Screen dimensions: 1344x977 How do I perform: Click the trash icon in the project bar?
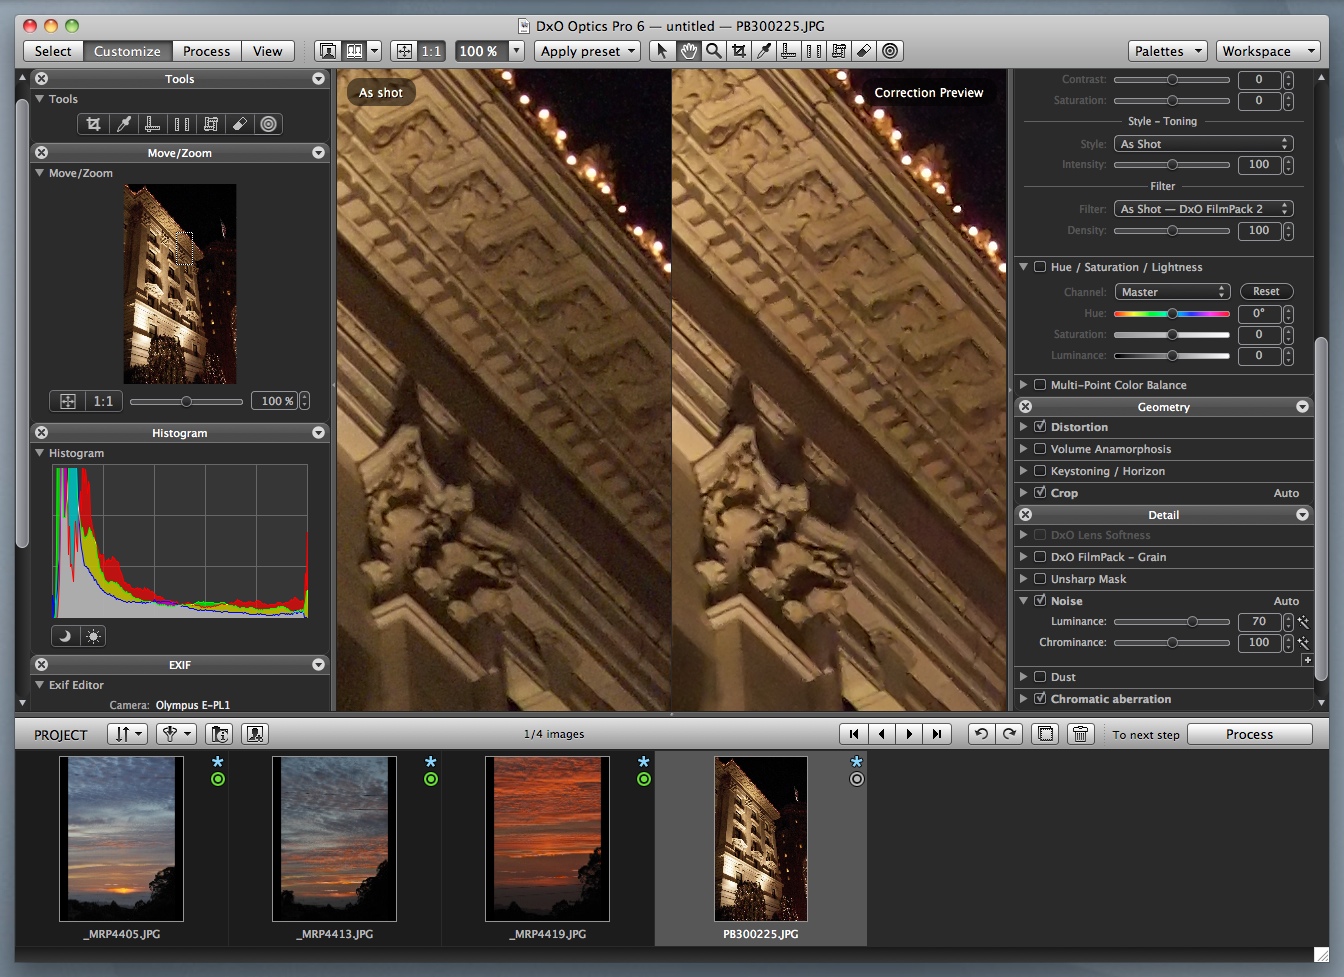tap(1080, 734)
